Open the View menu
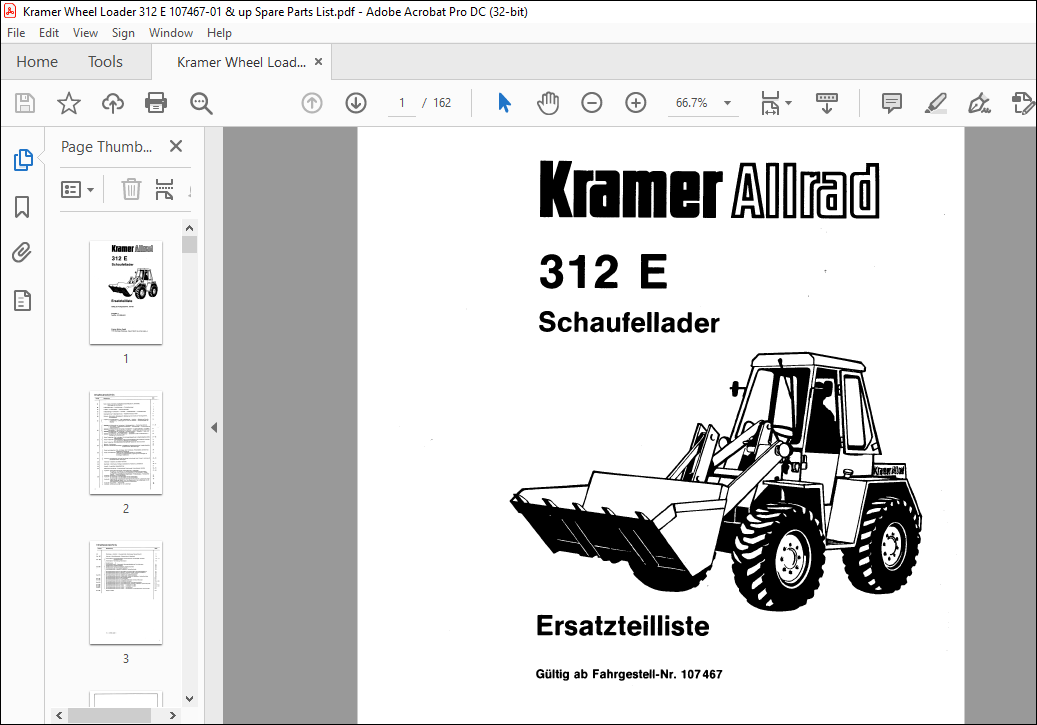 coord(85,32)
